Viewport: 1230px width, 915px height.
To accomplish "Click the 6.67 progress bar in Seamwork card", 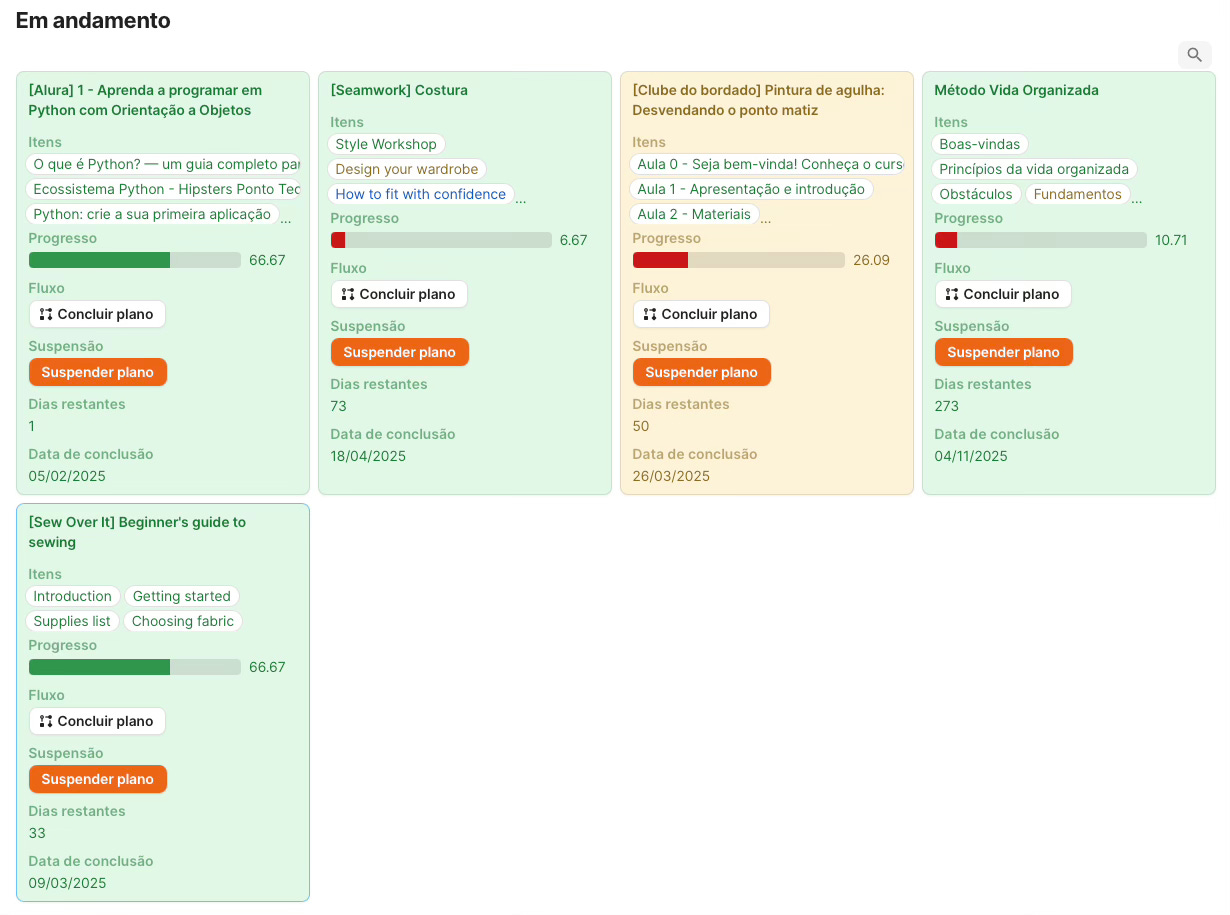I will click(441, 240).
